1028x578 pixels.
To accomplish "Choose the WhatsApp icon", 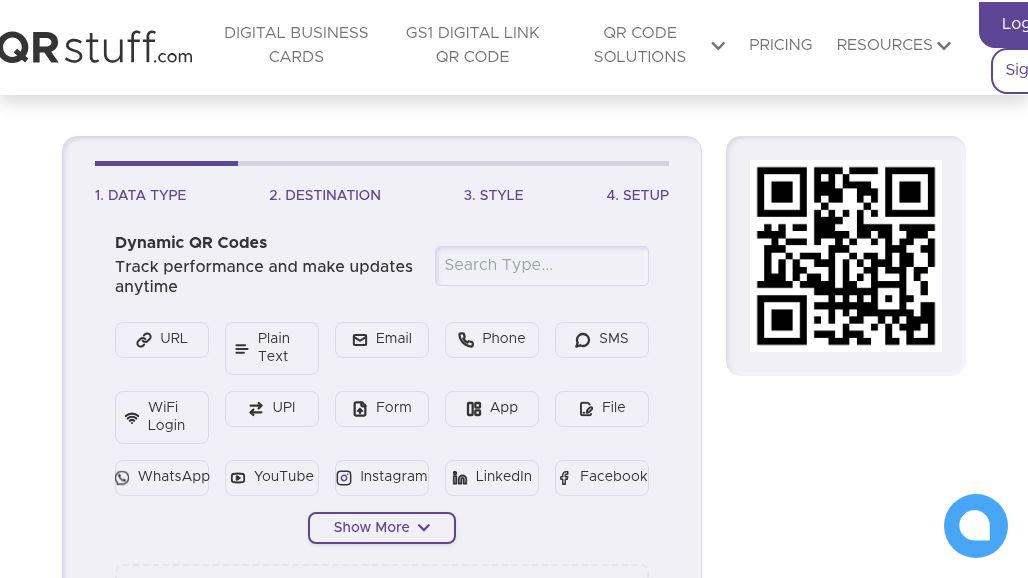I will [122, 478].
